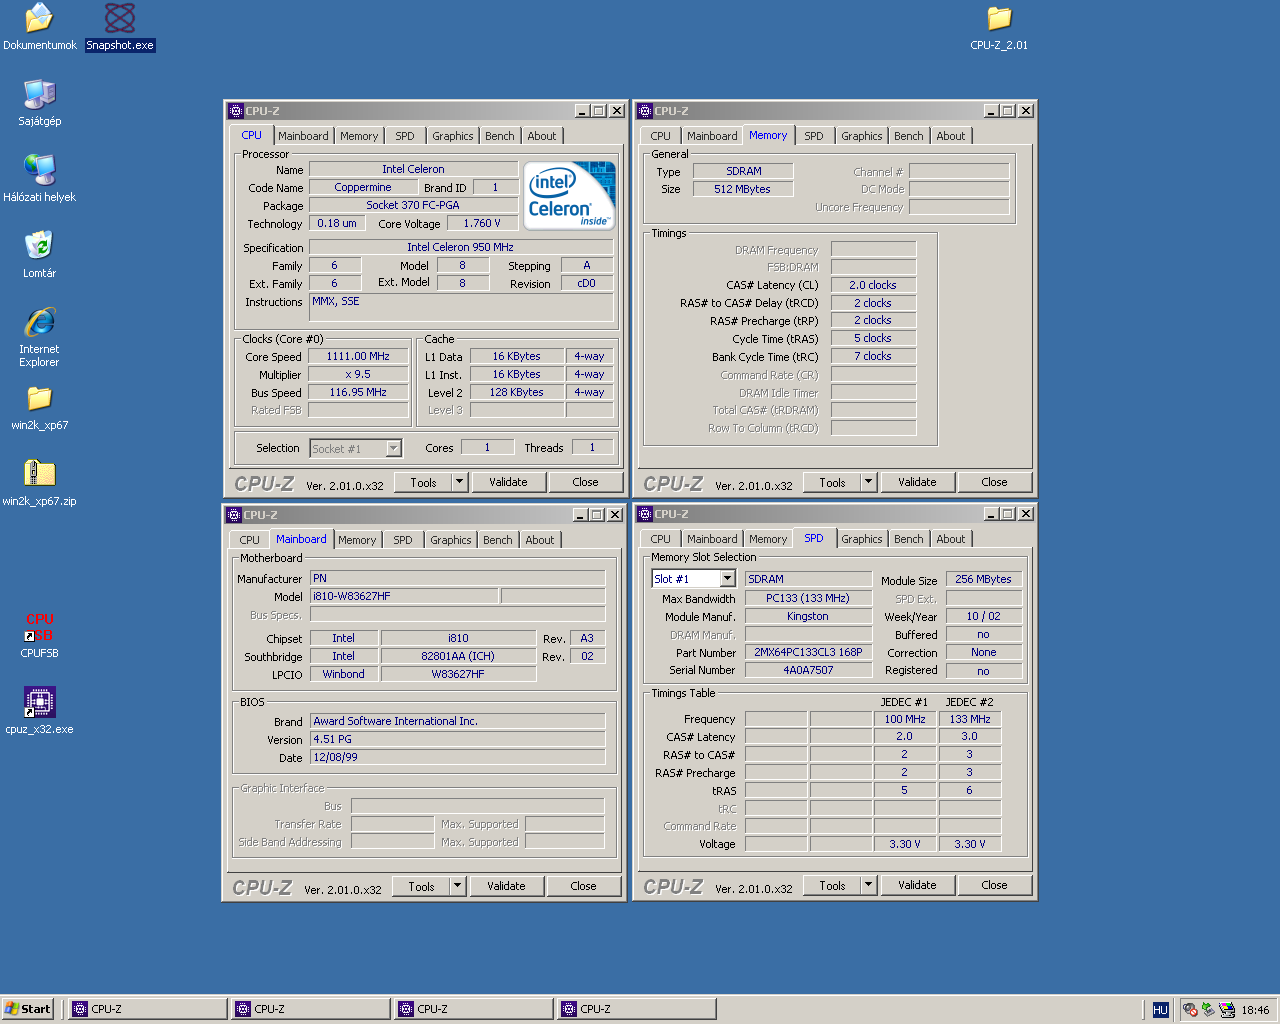The height and width of the screenshot is (1024, 1280).
Task: Click the Award Software International Inc. text
Action: pos(395,721)
